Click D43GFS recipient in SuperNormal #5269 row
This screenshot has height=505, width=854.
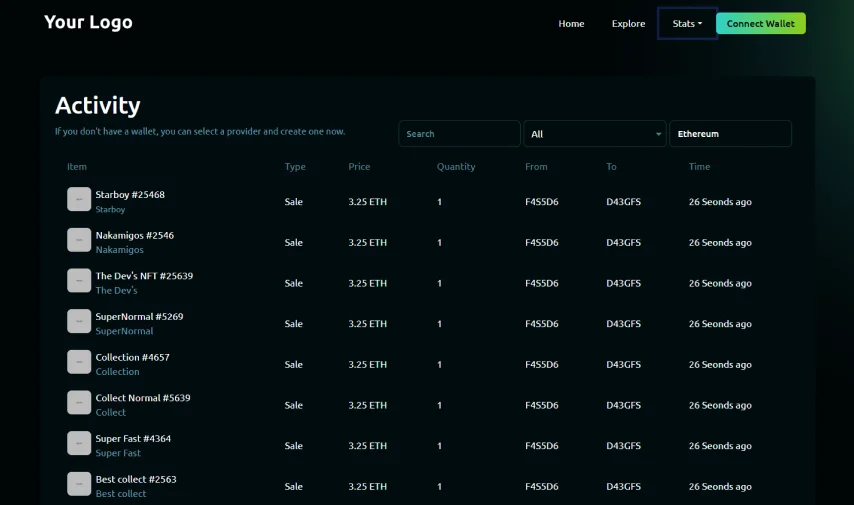point(623,324)
